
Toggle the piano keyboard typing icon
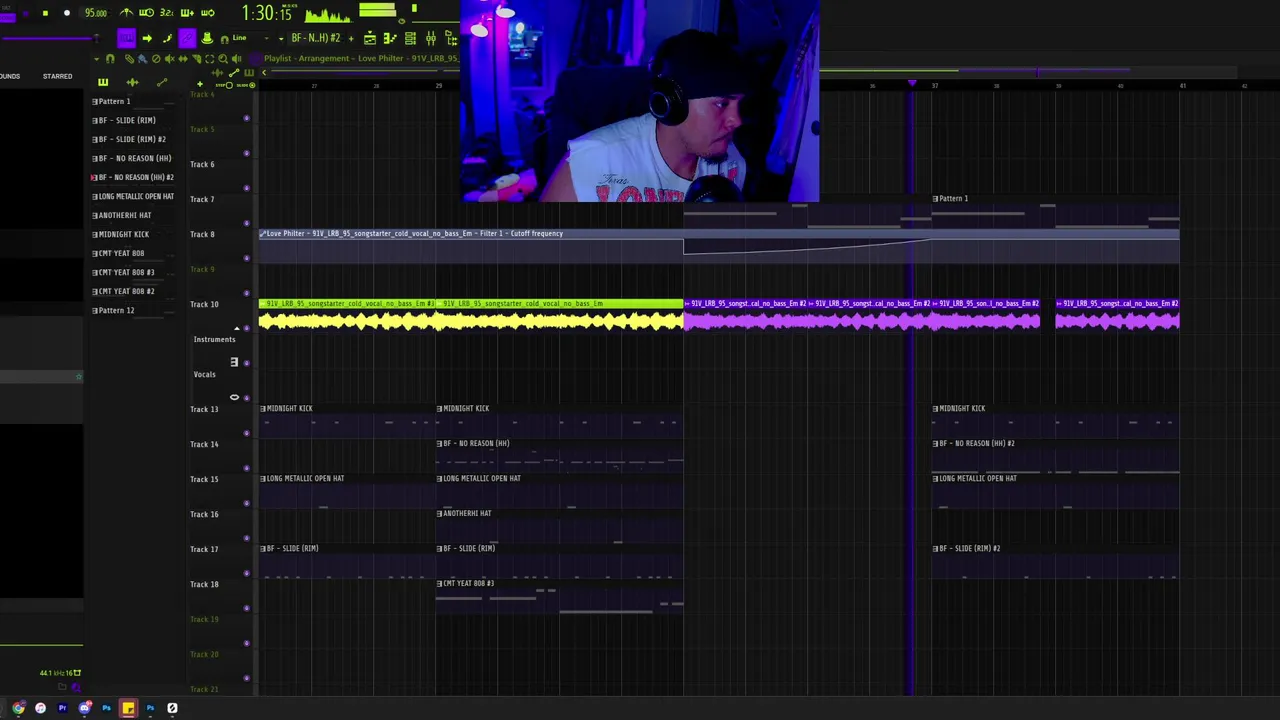pos(126,38)
